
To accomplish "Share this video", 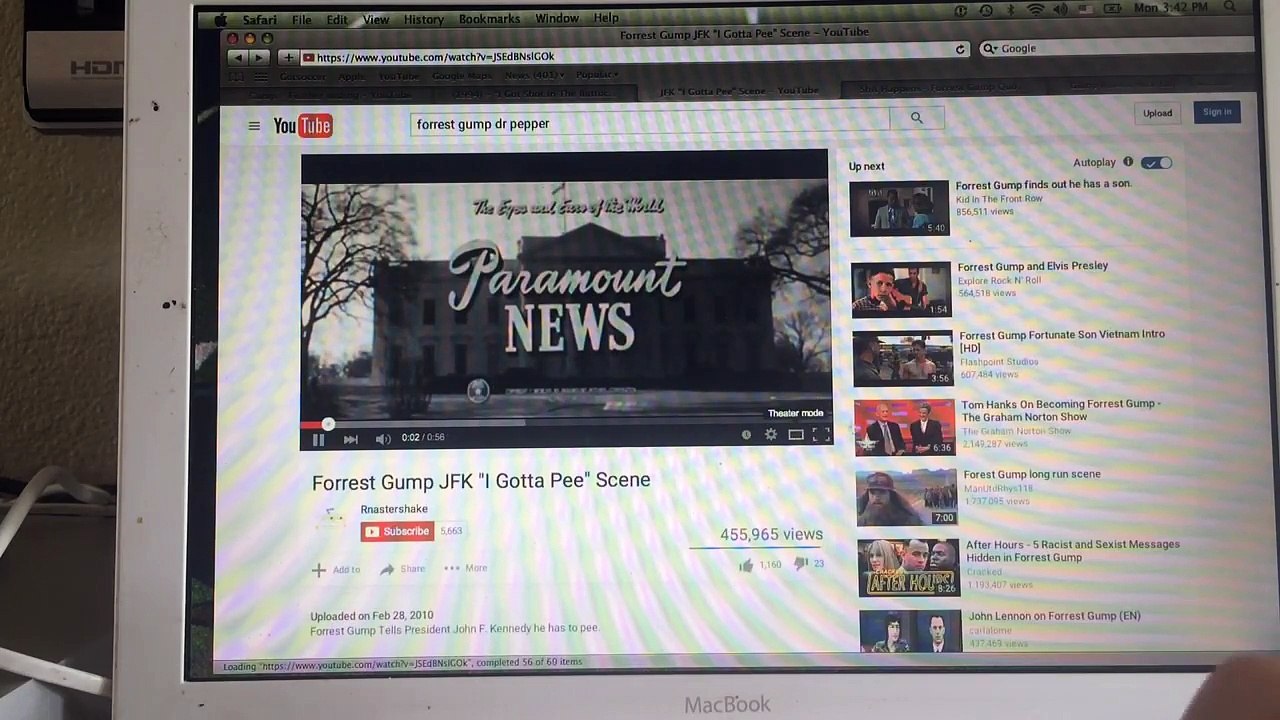I will (403, 569).
